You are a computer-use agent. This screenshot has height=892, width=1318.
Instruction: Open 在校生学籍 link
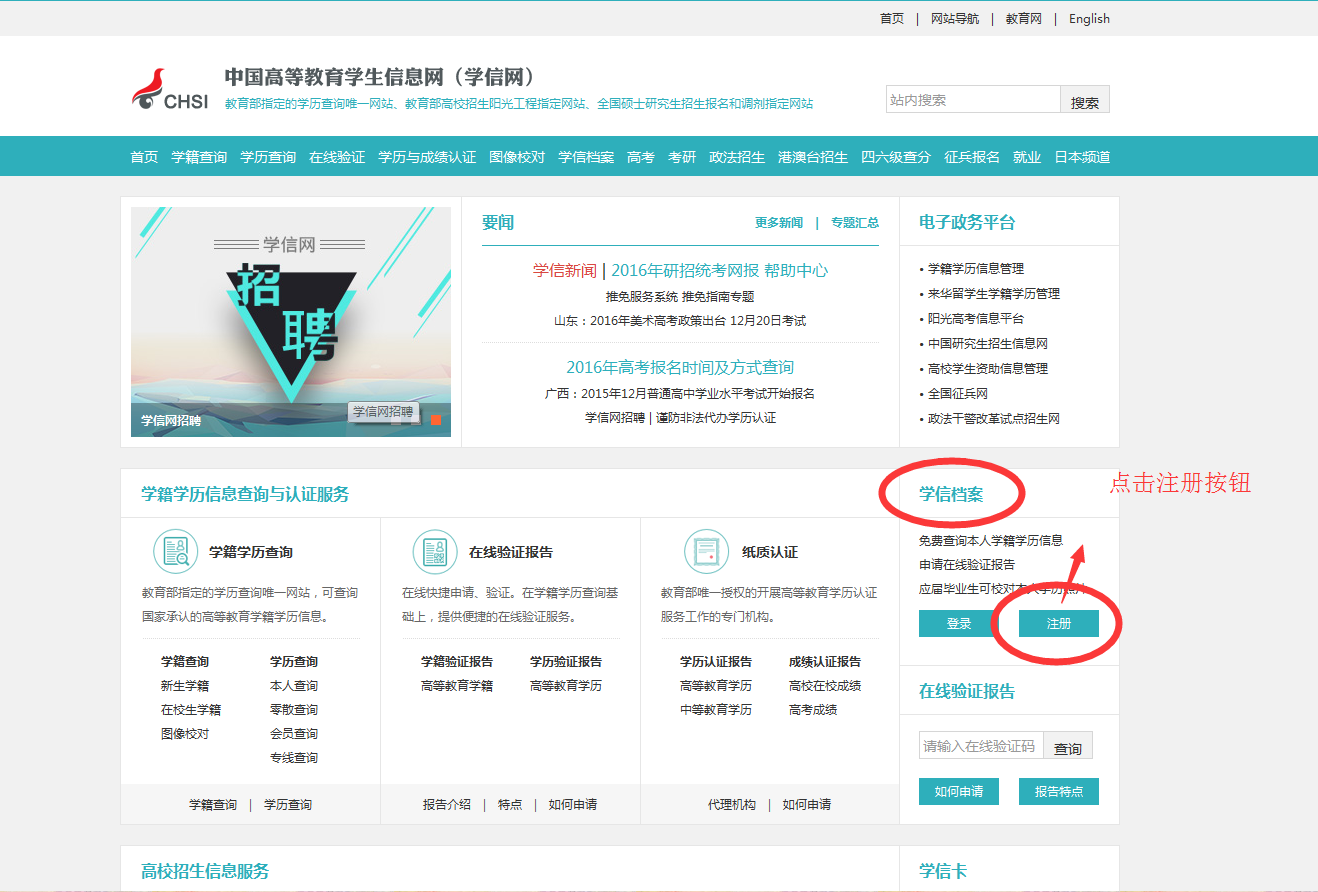[x=191, y=710]
